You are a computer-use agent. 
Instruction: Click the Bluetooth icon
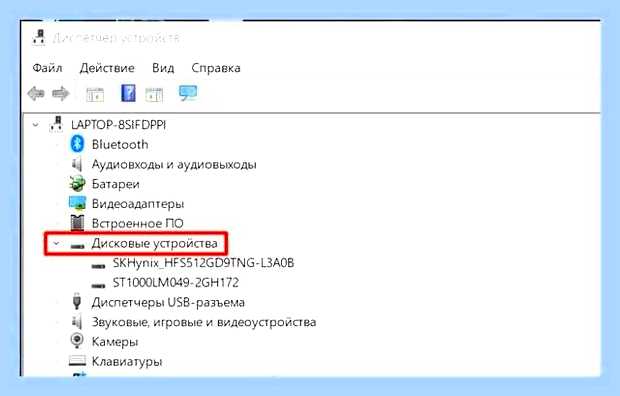coord(77,144)
